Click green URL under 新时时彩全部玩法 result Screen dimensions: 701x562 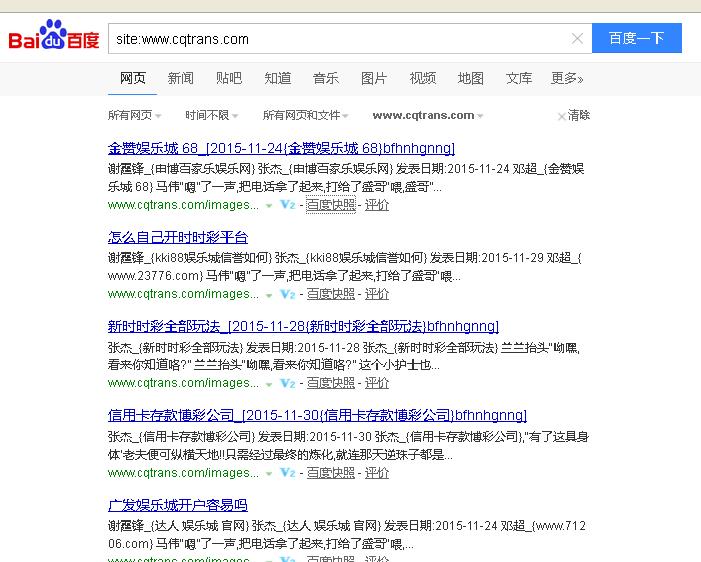183,383
